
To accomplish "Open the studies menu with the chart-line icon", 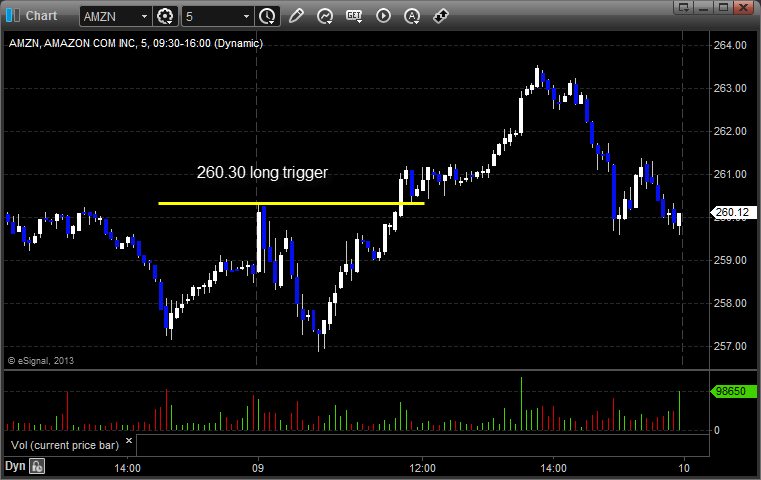I will (325, 17).
